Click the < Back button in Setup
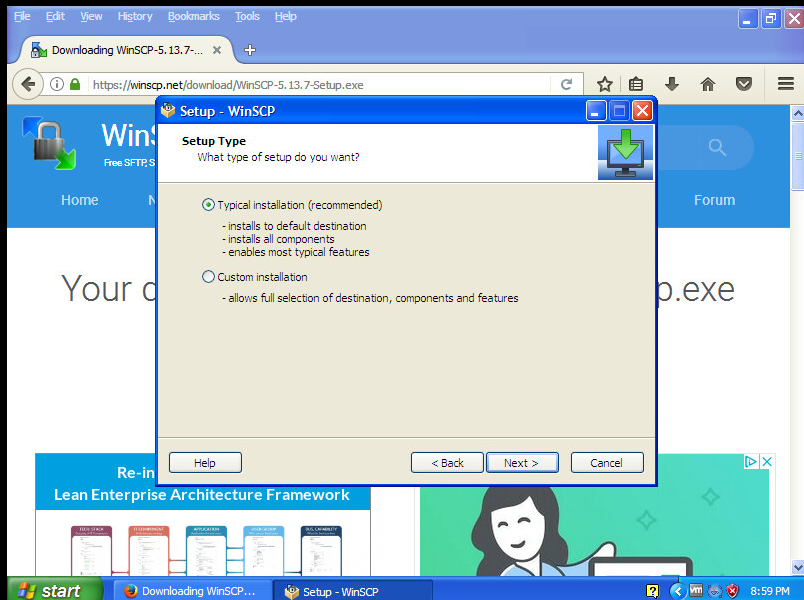Image resolution: width=804 pixels, height=600 pixels. pos(447,463)
